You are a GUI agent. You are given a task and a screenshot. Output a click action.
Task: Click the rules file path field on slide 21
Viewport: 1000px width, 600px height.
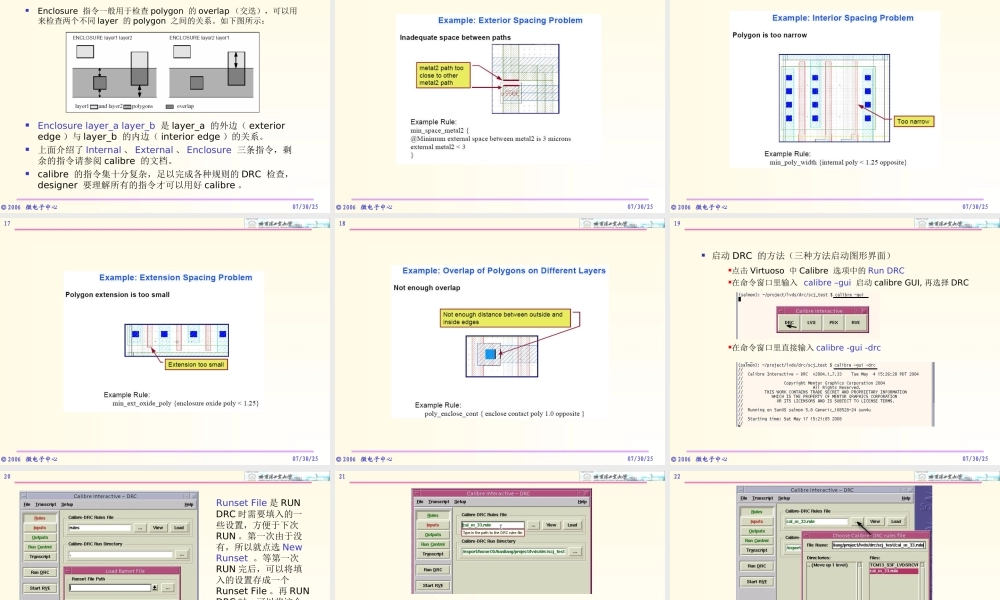pos(494,525)
